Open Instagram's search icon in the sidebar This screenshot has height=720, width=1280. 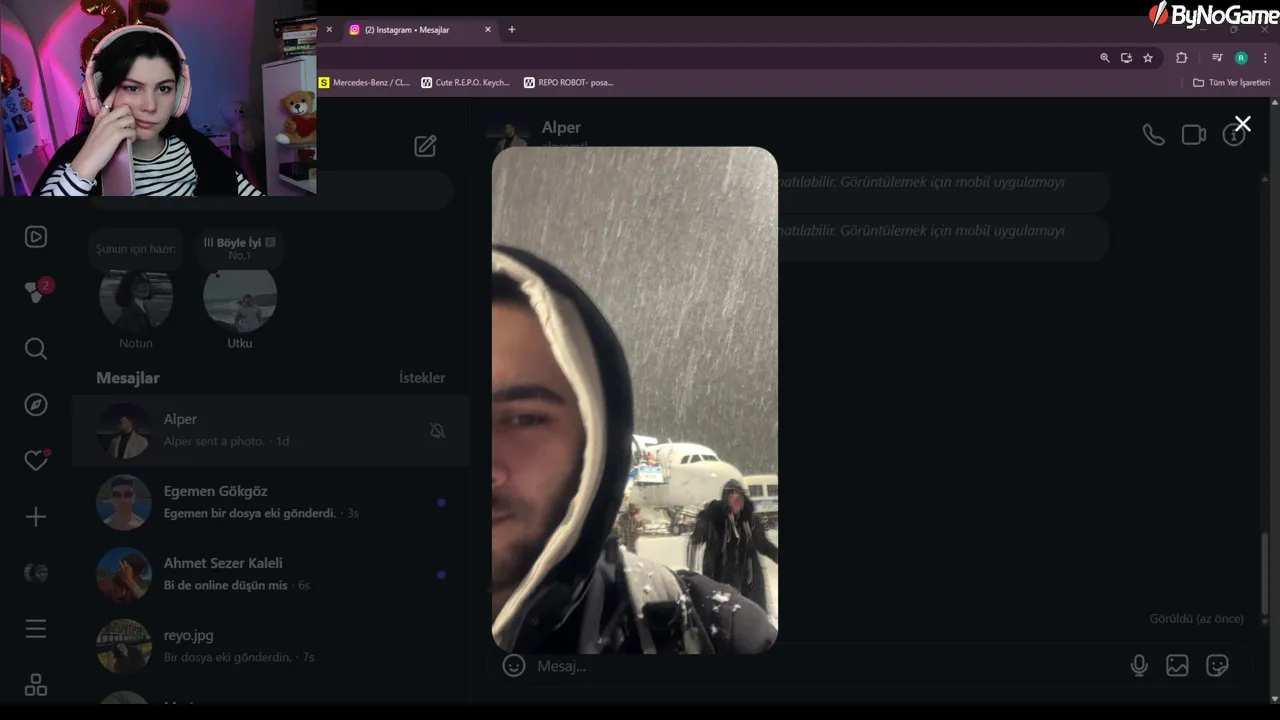tap(36, 349)
